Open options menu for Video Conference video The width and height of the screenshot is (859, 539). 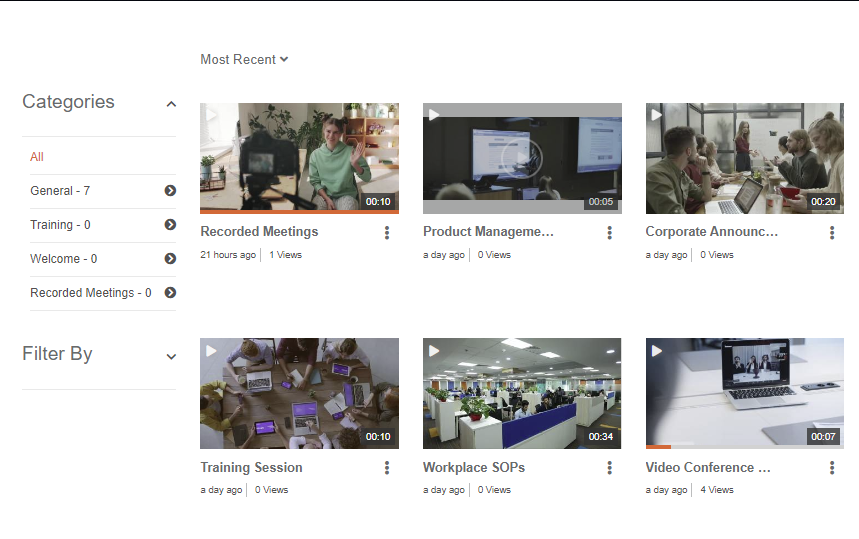pyautogui.click(x=832, y=468)
